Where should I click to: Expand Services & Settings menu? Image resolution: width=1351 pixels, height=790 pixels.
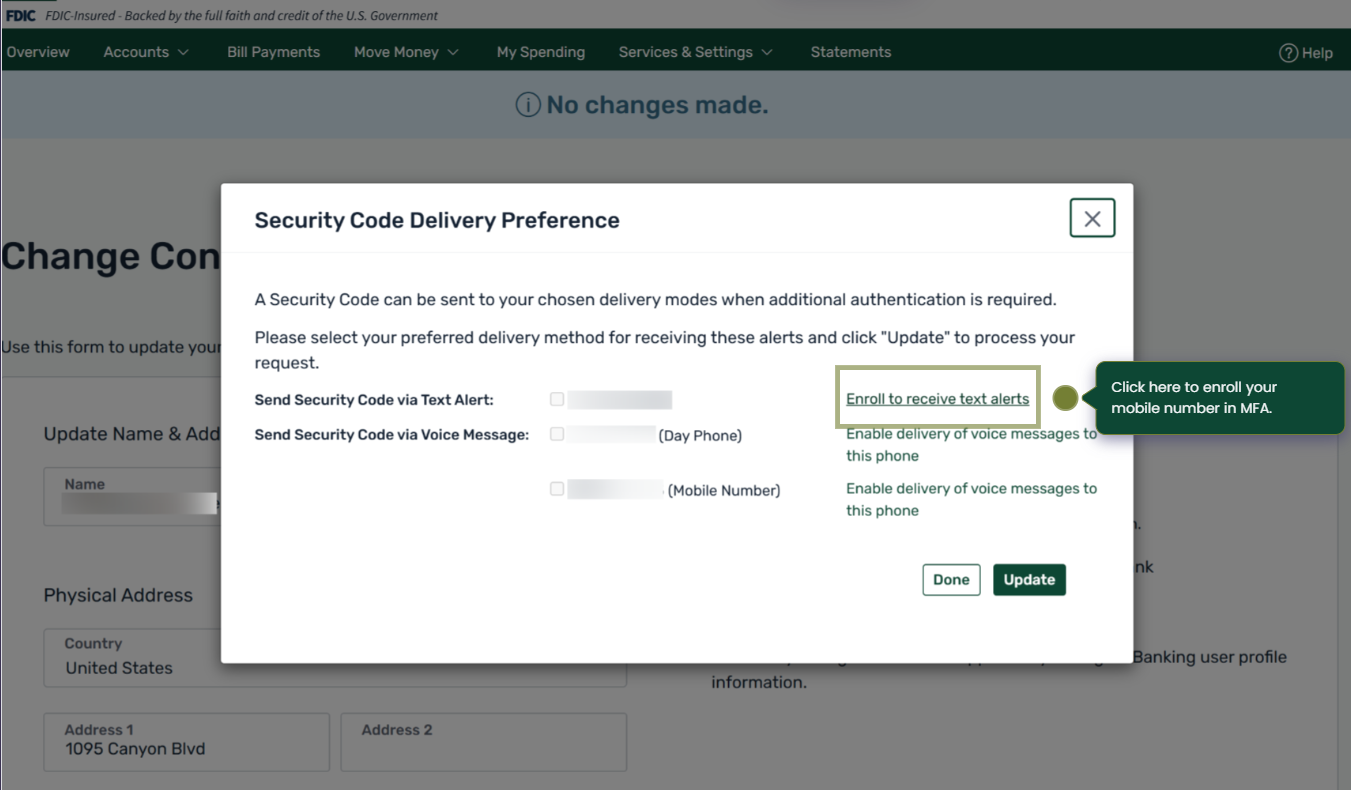pyautogui.click(x=695, y=52)
